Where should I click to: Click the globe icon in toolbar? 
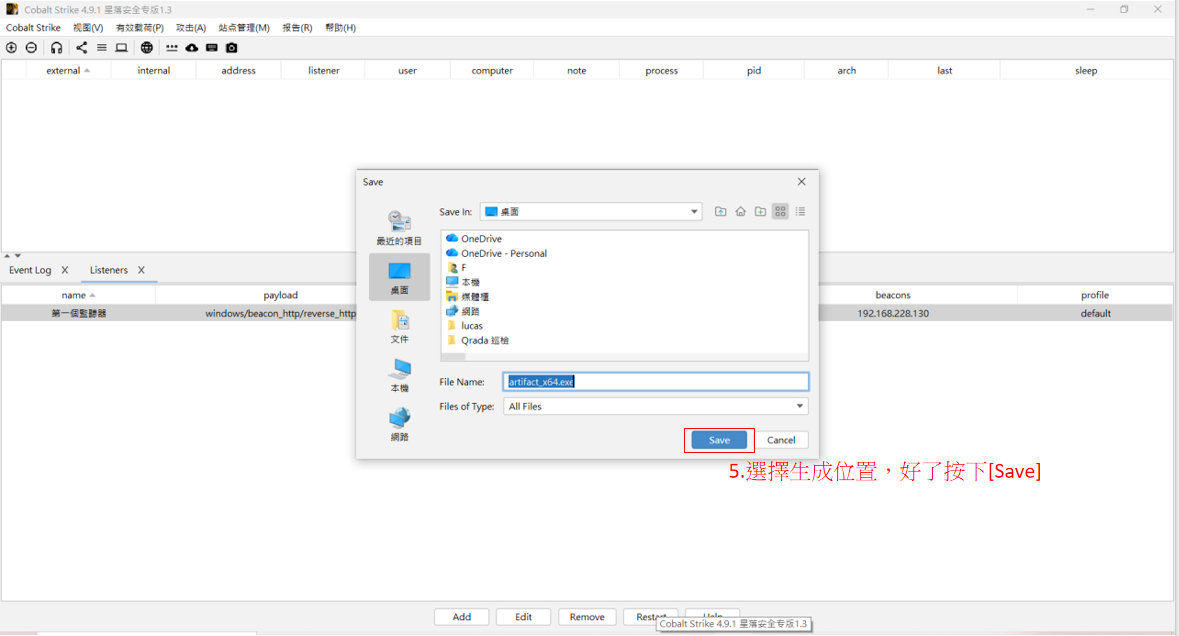point(147,47)
